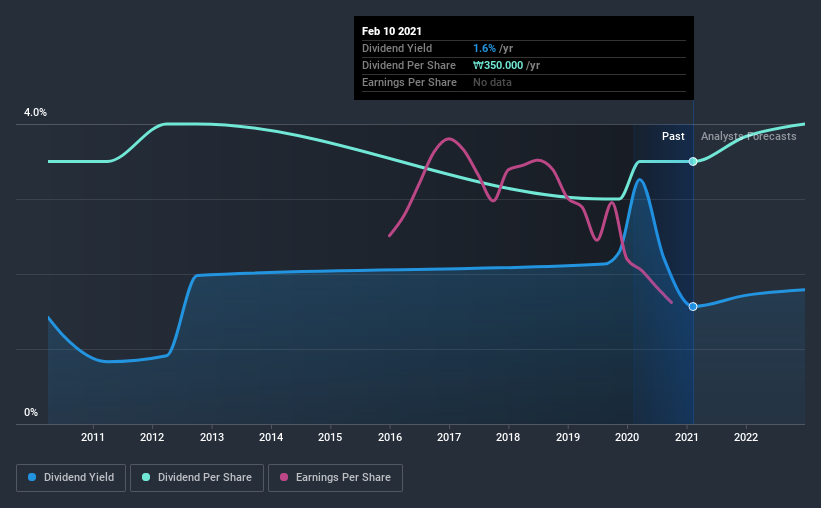Click the blue Dividend Yield legend dot
This screenshot has height=508, width=821.
[x=32, y=477]
